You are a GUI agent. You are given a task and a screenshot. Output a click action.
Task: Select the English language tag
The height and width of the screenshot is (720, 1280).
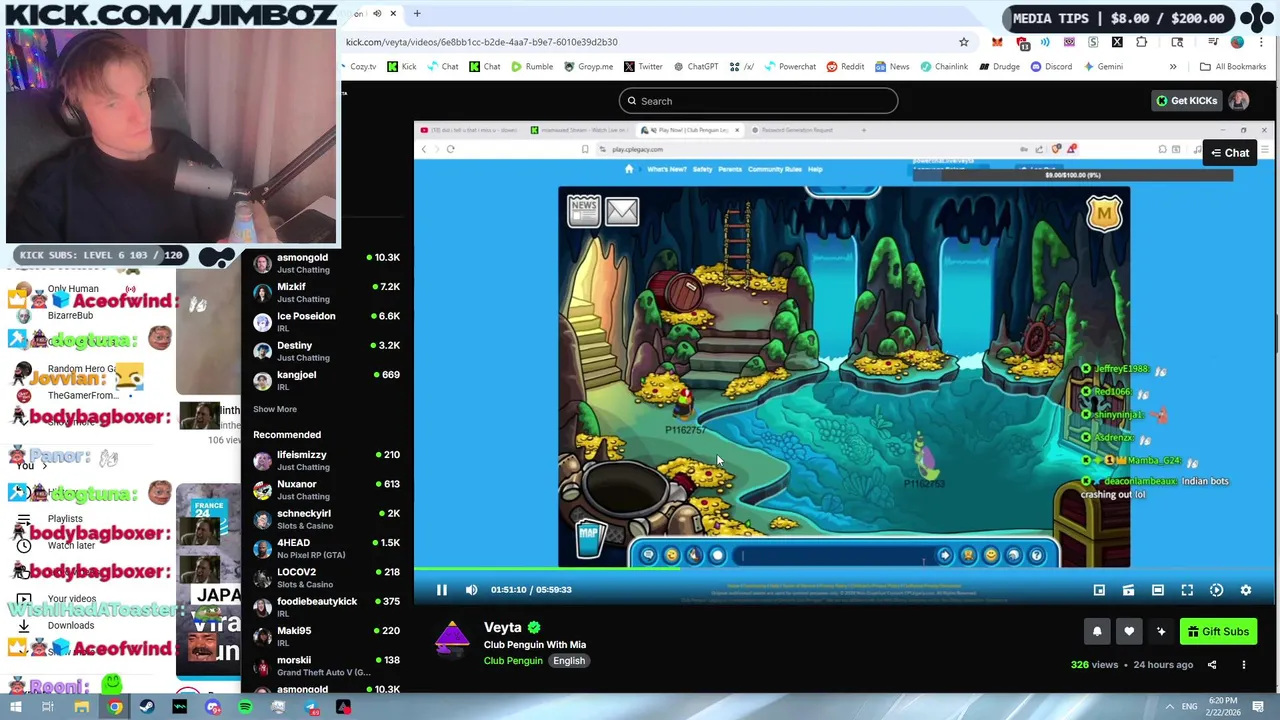tap(569, 661)
